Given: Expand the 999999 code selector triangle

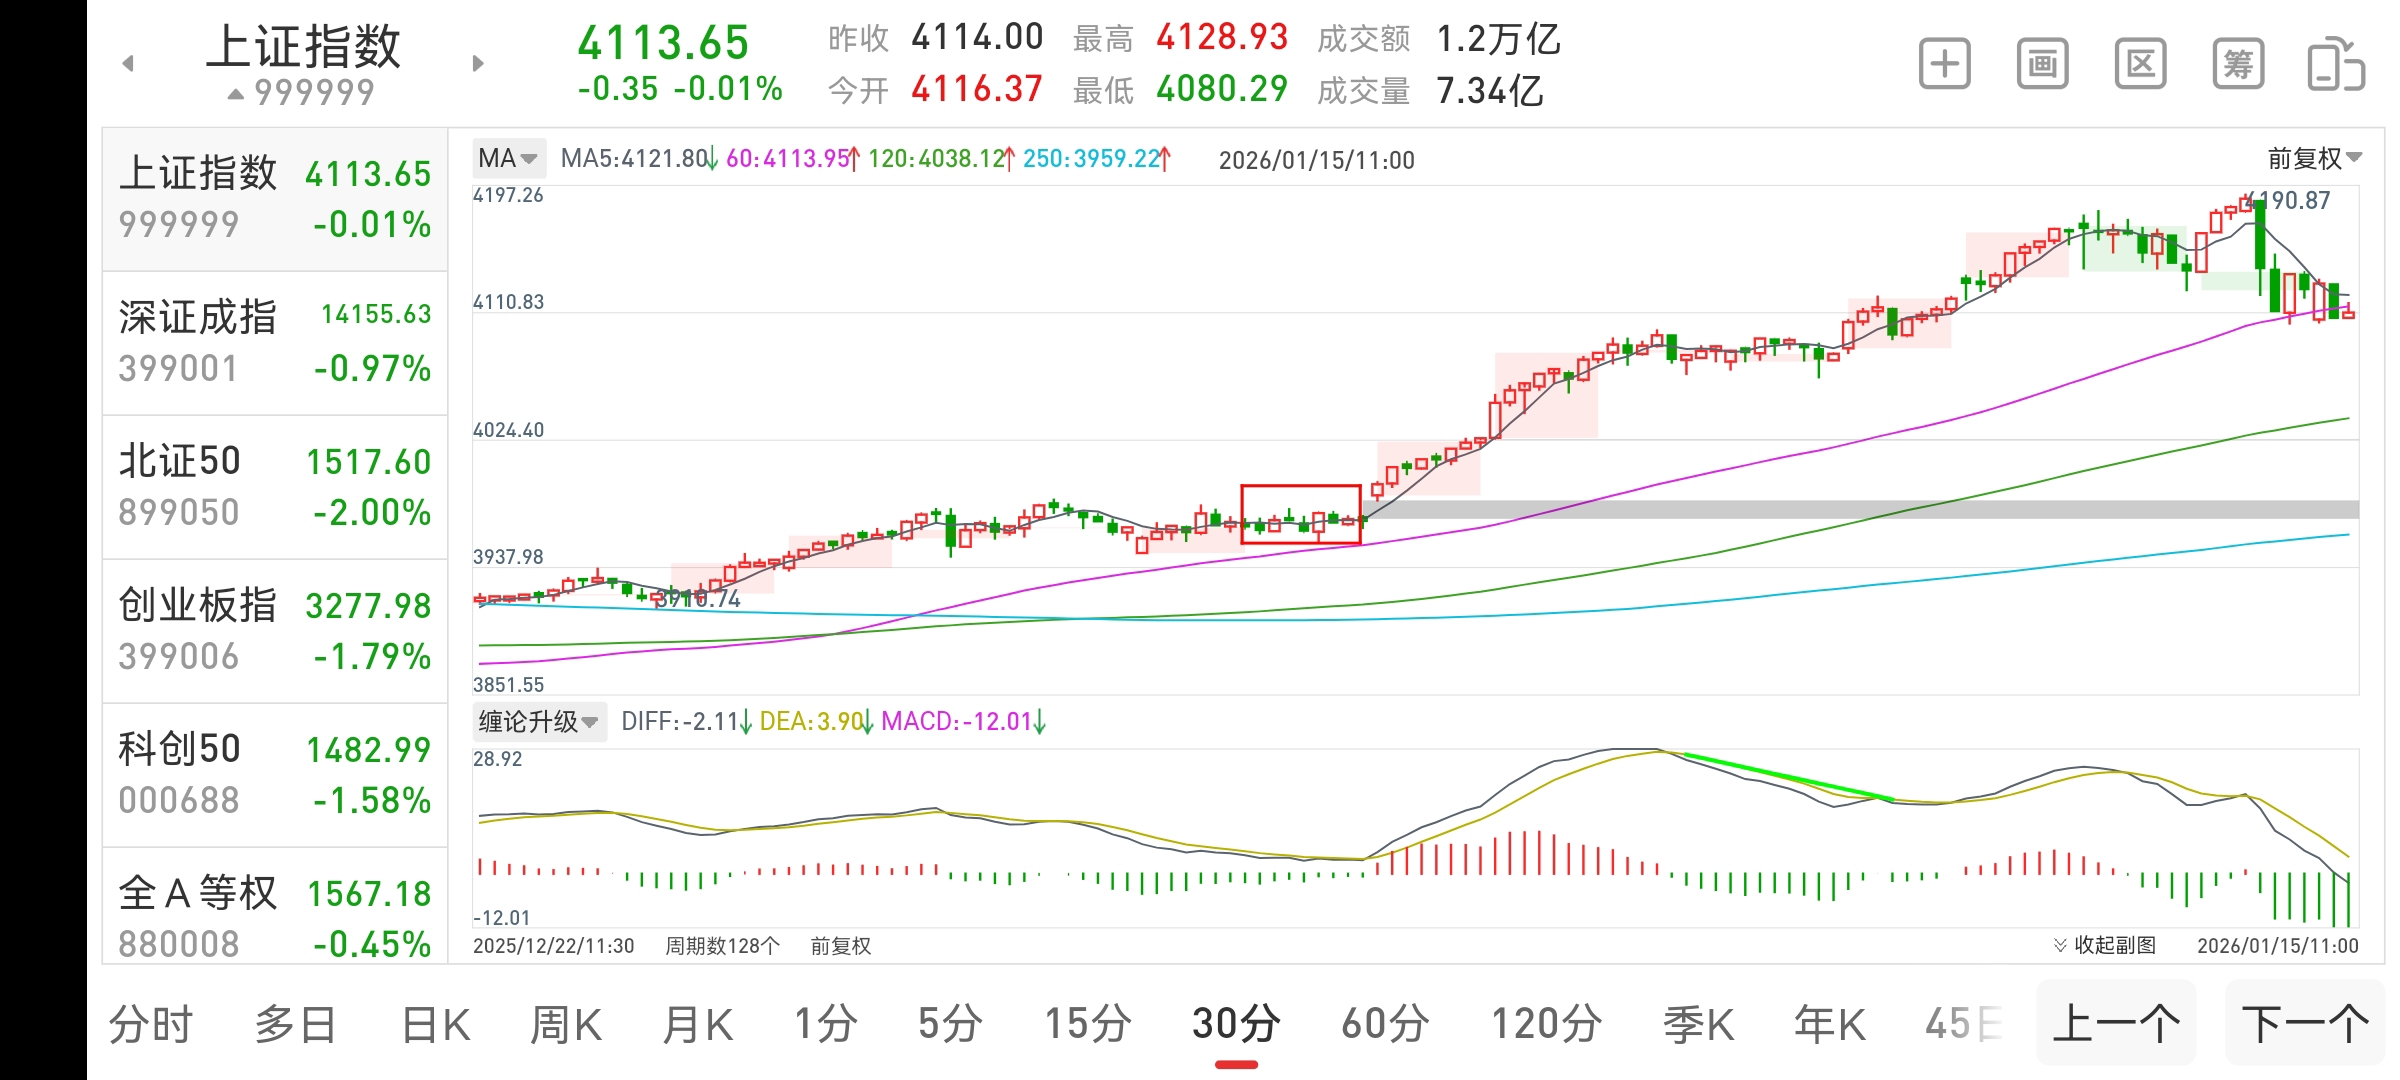Looking at the screenshot, I should coord(236,94).
